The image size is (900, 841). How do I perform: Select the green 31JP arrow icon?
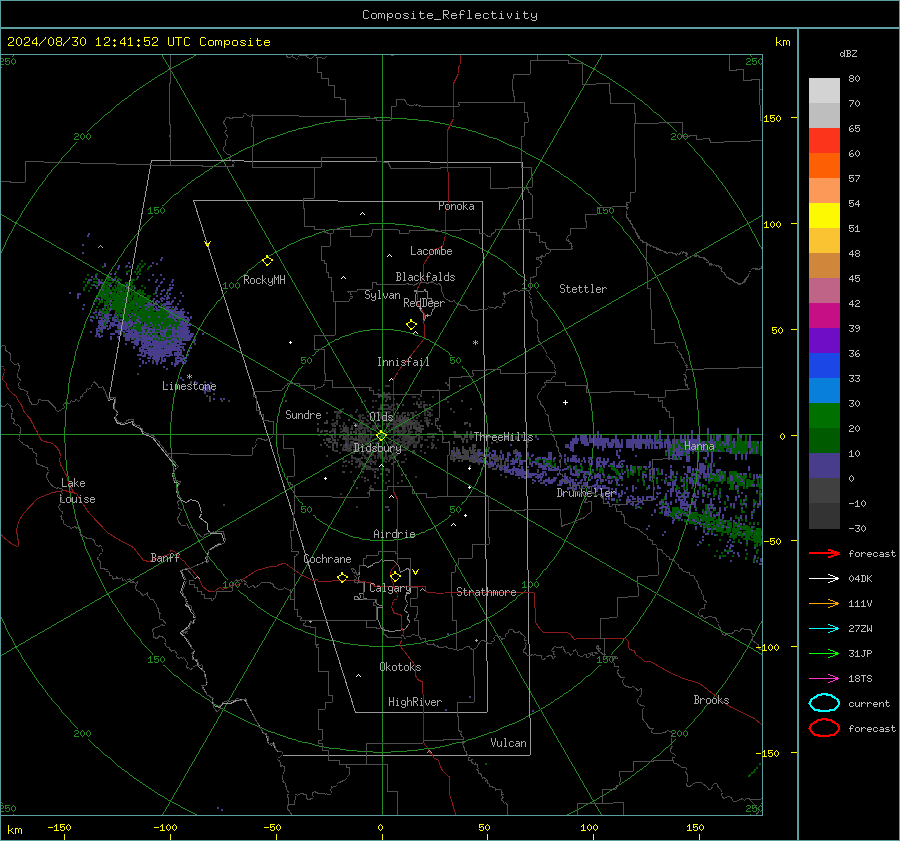pos(824,653)
